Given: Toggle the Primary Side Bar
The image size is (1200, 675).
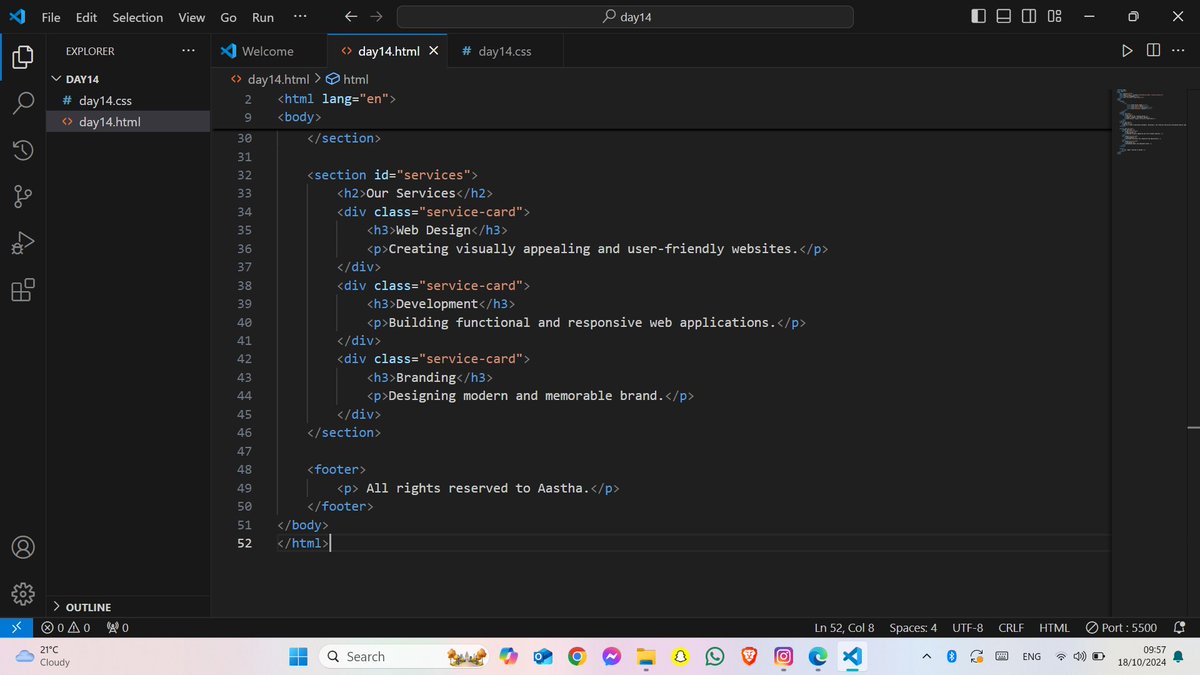Looking at the screenshot, I should tap(978, 17).
